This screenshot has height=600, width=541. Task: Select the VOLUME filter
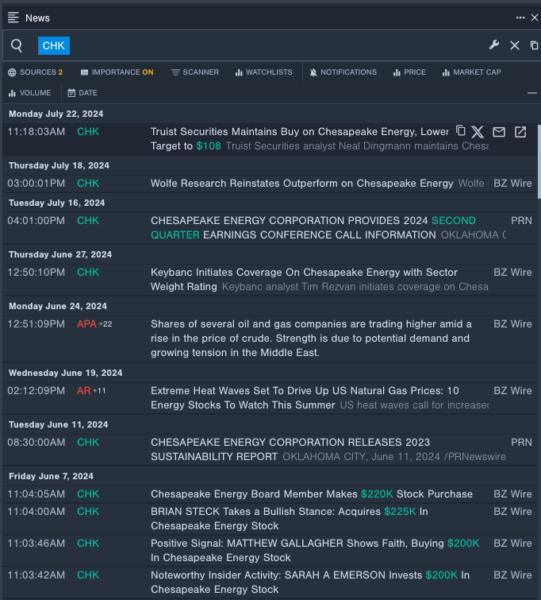coord(29,93)
